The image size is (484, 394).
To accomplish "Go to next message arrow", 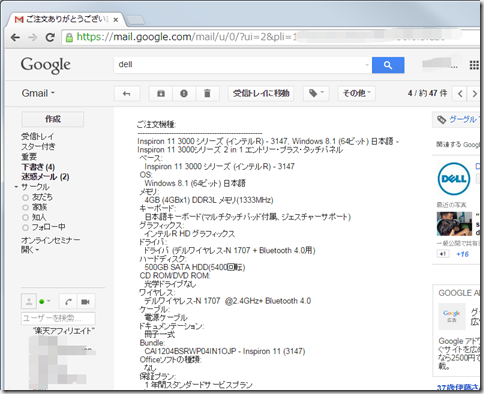I will [x=474, y=94].
